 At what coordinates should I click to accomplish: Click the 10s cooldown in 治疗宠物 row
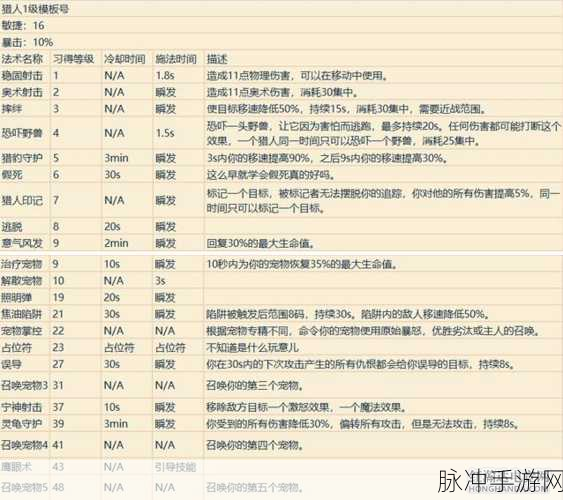point(112,264)
